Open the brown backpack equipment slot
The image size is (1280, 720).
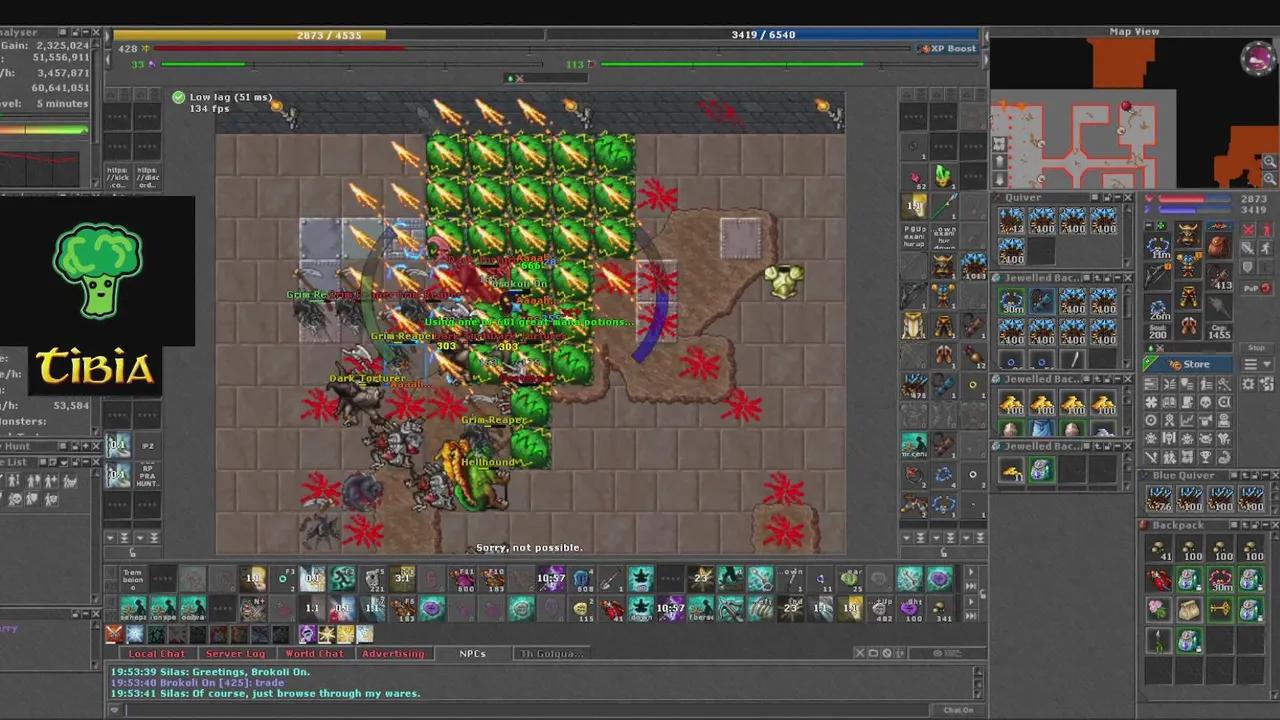[1219, 246]
